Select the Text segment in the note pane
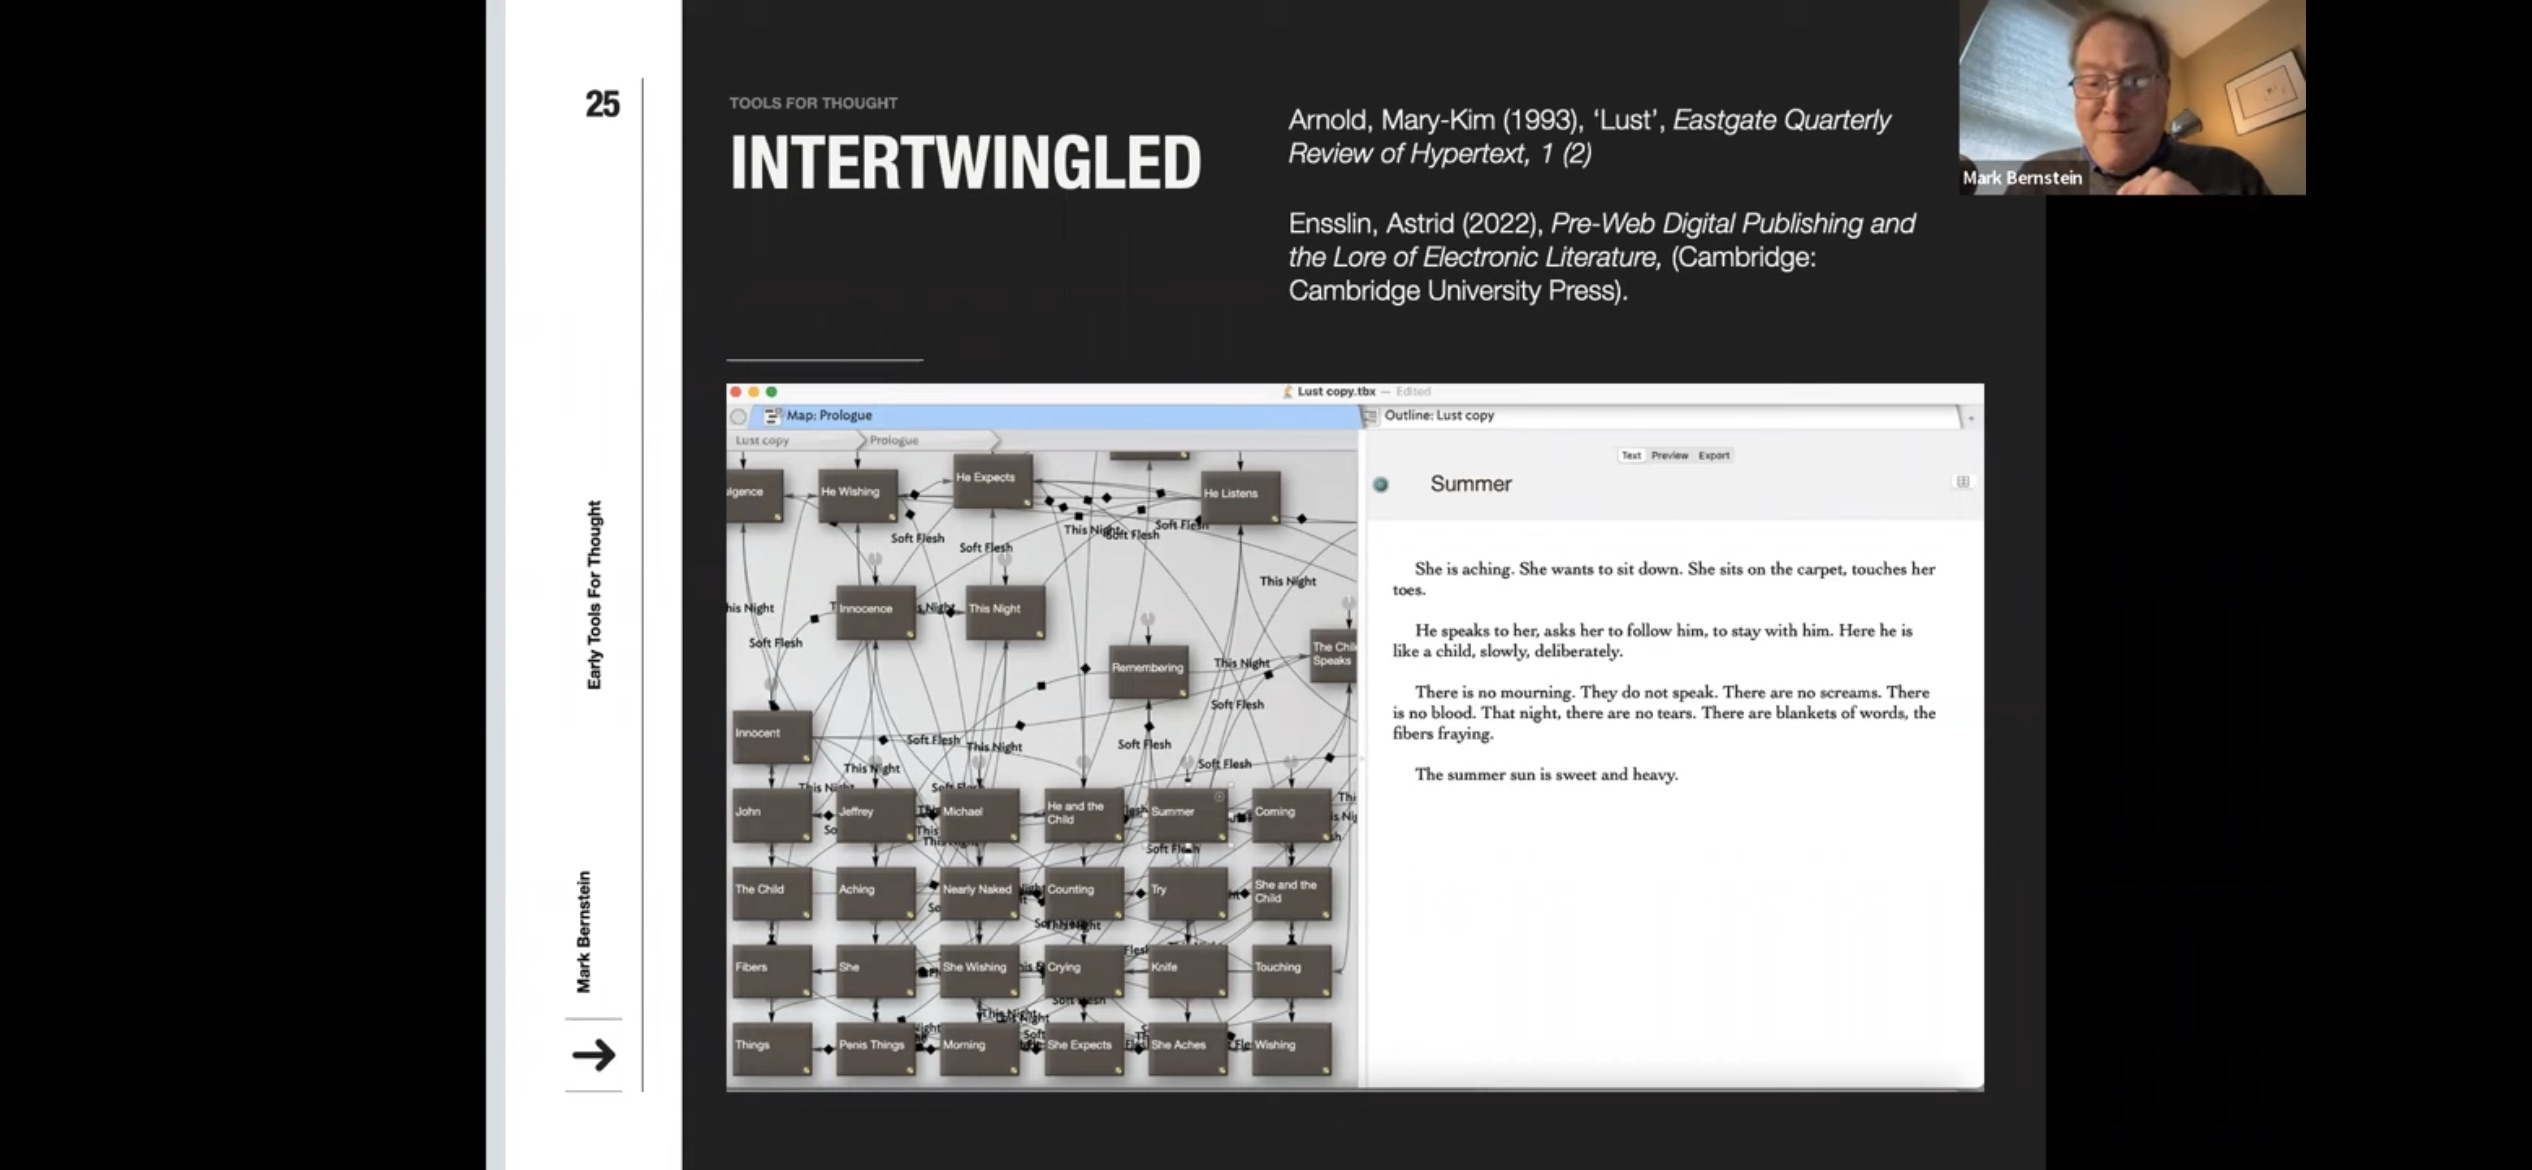This screenshot has width=2532, height=1170. click(1631, 455)
